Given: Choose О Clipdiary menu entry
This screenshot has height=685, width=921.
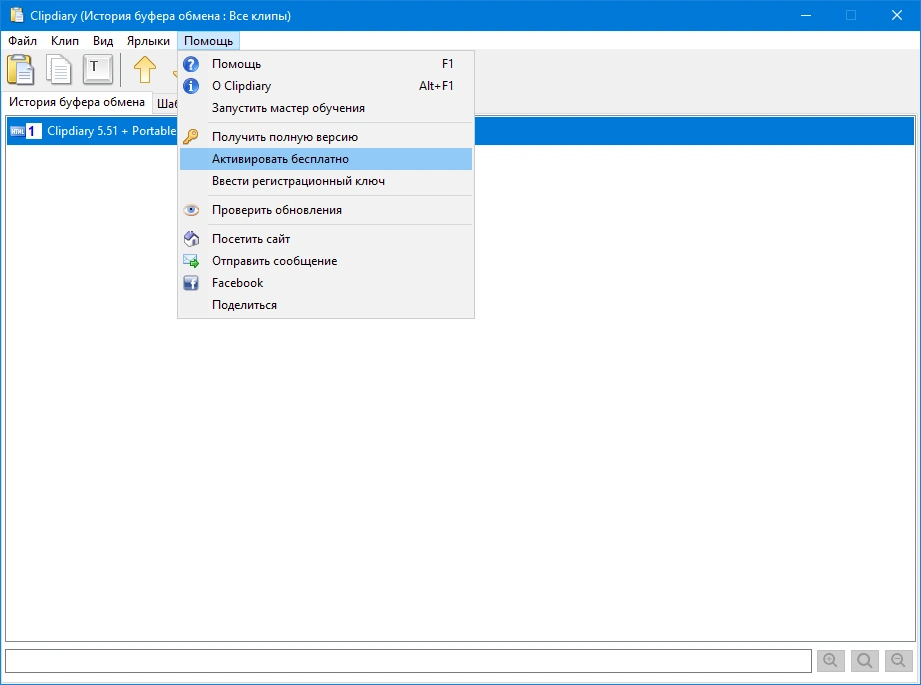Looking at the screenshot, I should pyautogui.click(x=326, y=86).
